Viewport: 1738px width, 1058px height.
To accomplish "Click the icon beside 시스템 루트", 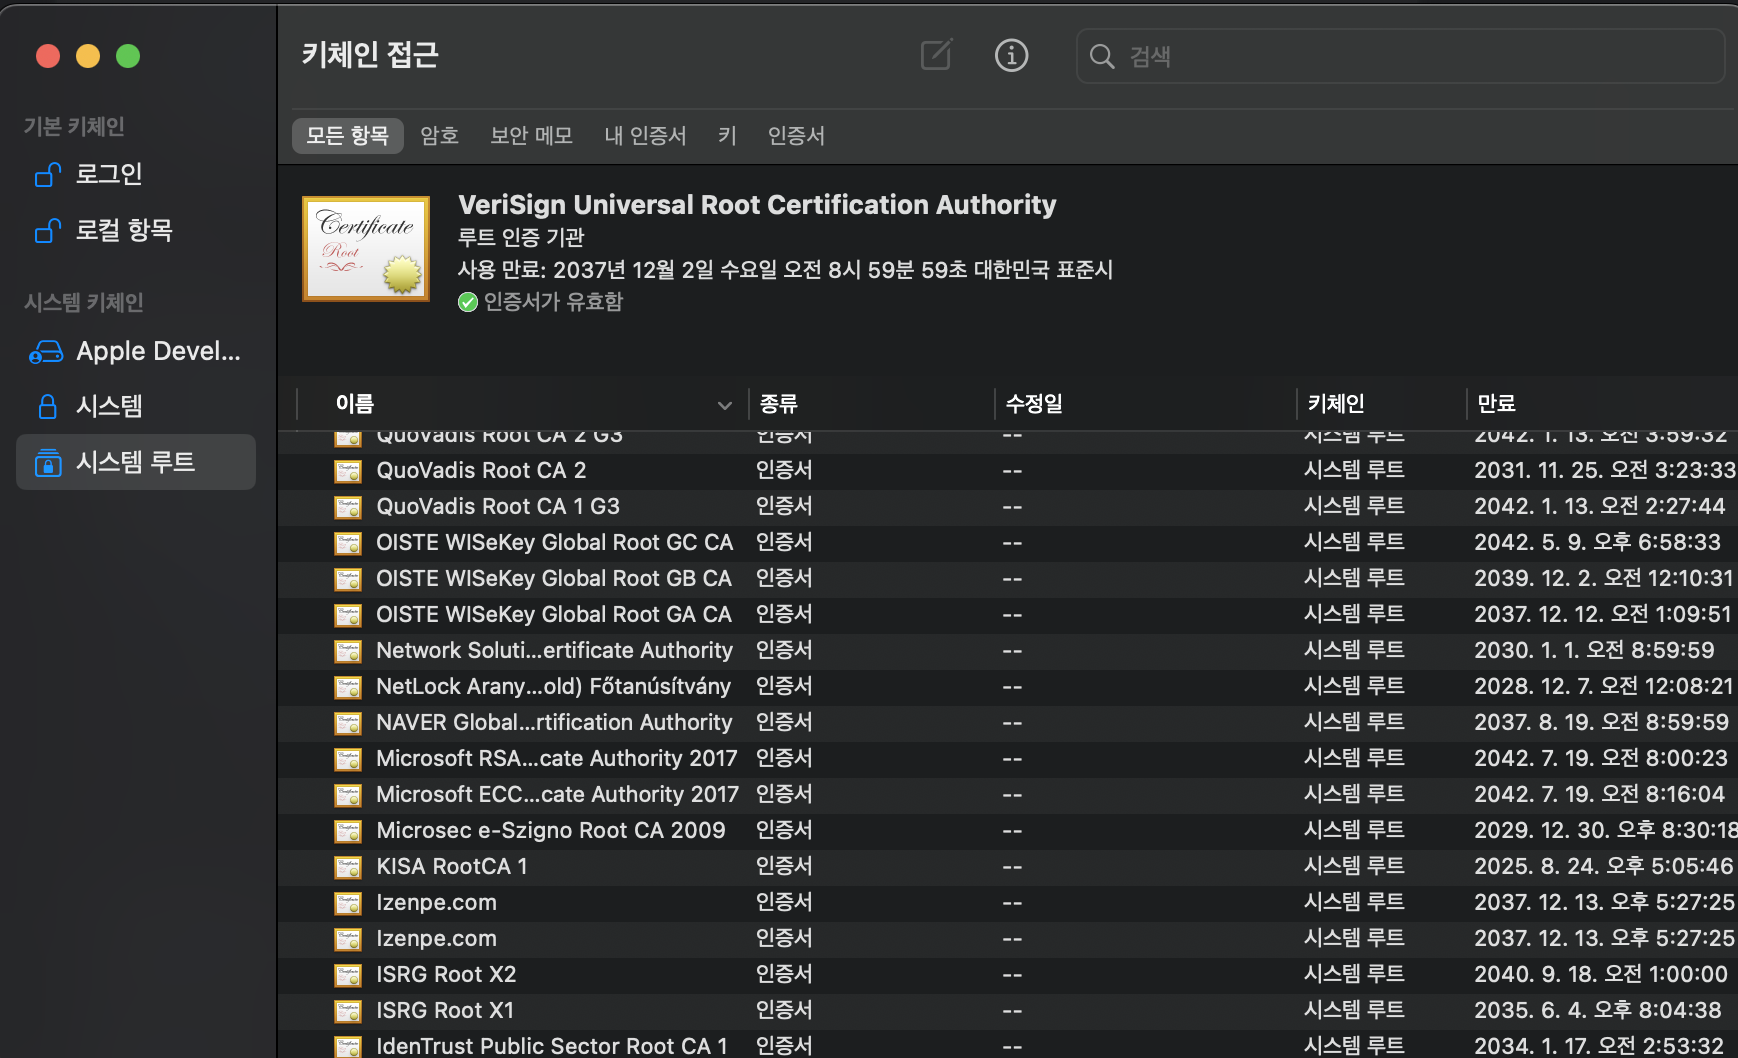I will click(47, 462).
